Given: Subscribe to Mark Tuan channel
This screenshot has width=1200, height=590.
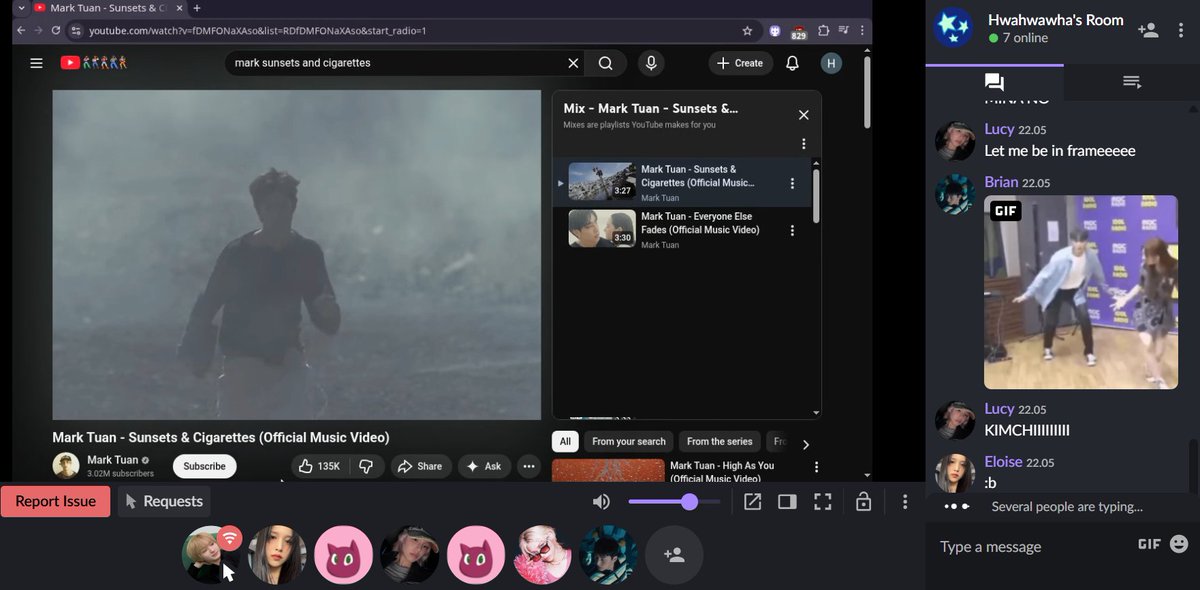Looking at the screenshot, I should [204, 466].
